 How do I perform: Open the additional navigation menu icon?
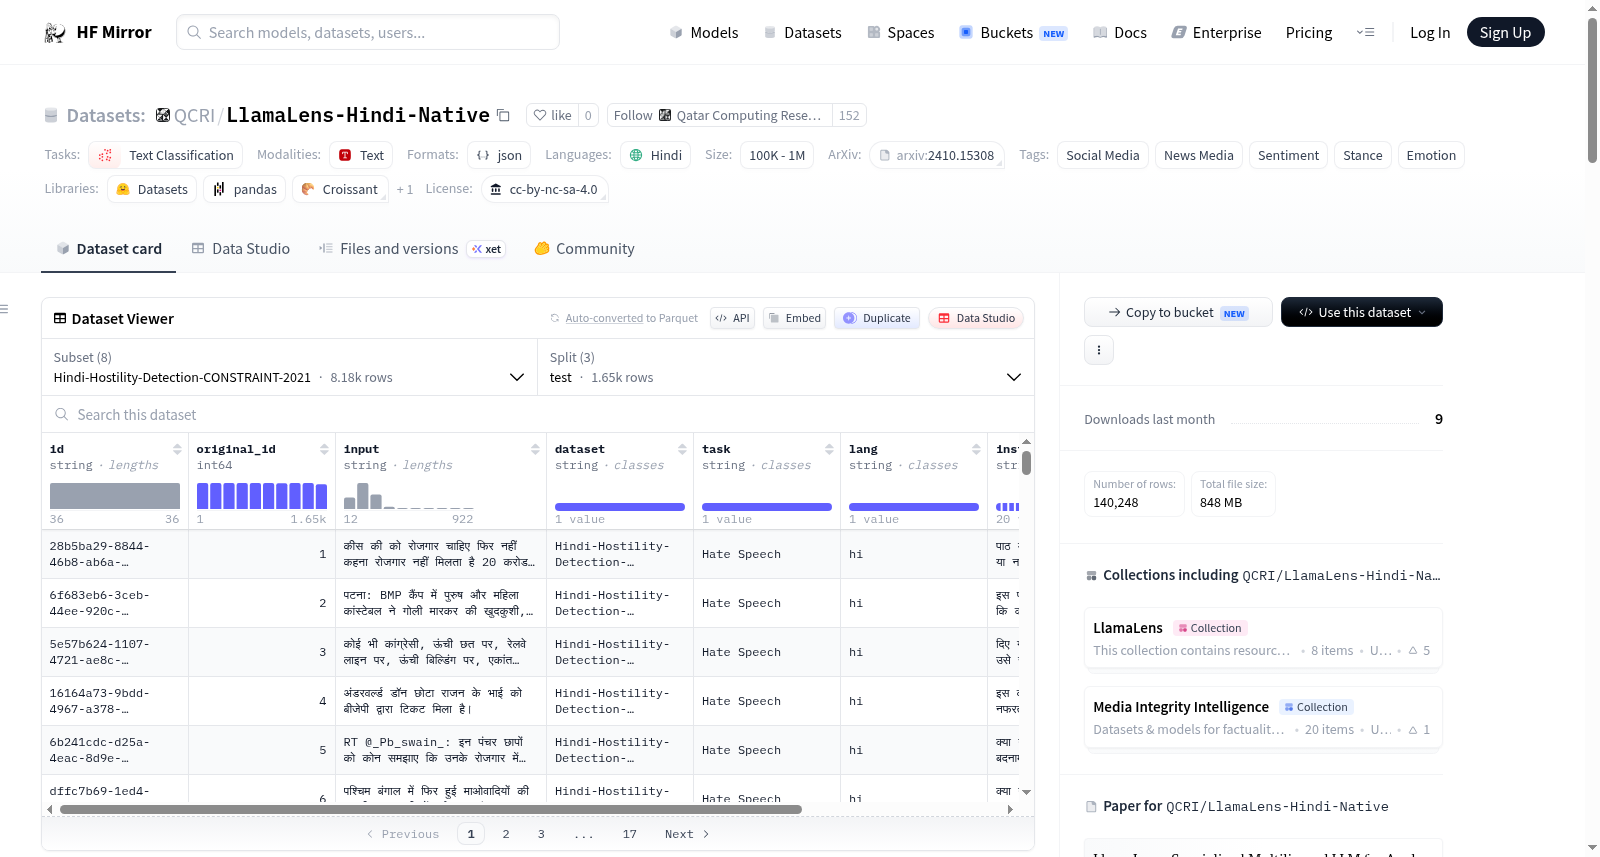(1365, 33)
